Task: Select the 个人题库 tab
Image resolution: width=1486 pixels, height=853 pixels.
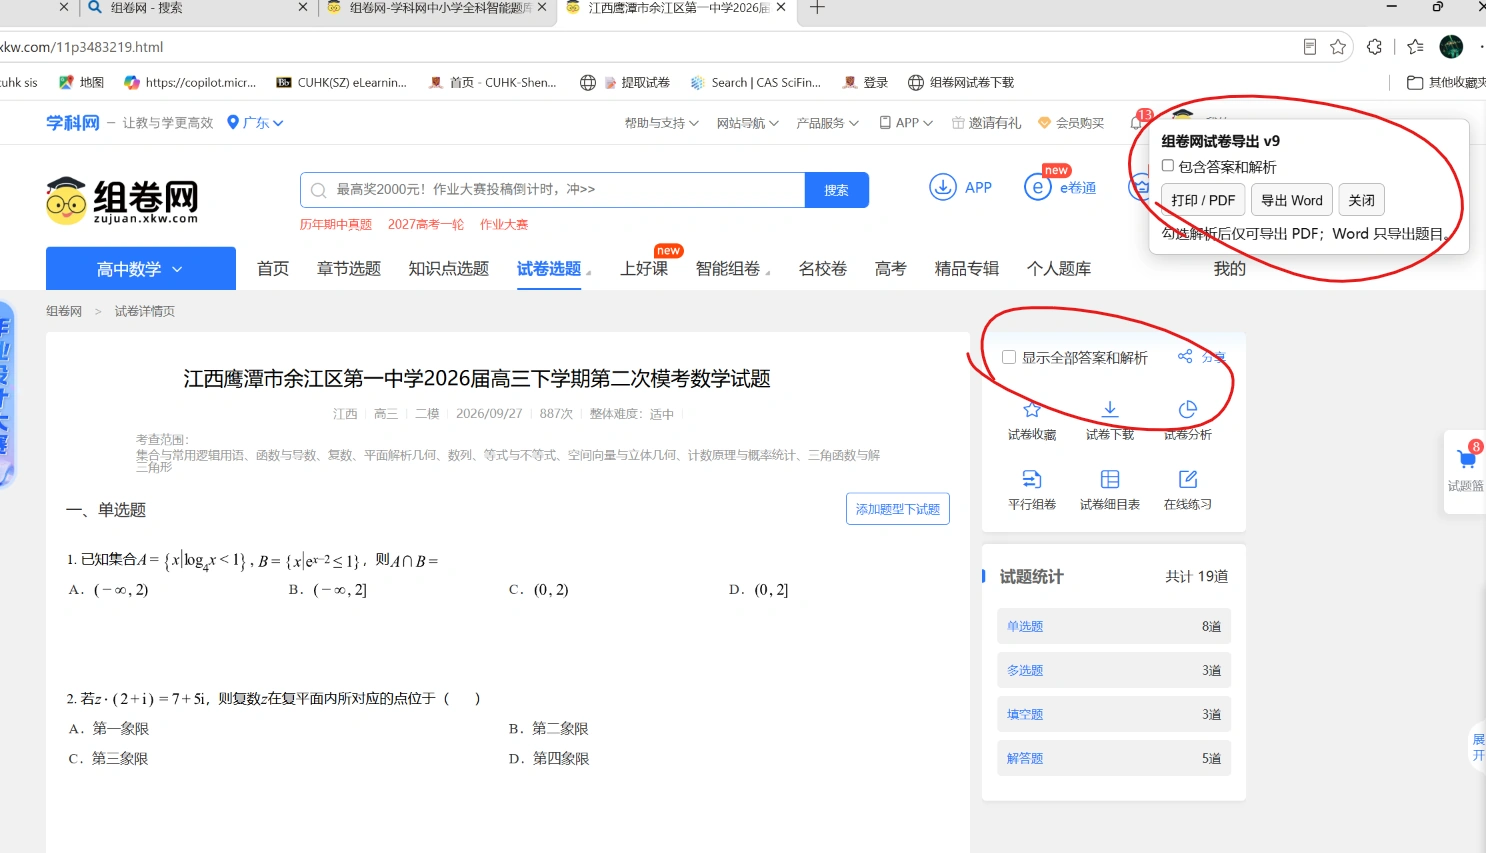Action: 1059,269
